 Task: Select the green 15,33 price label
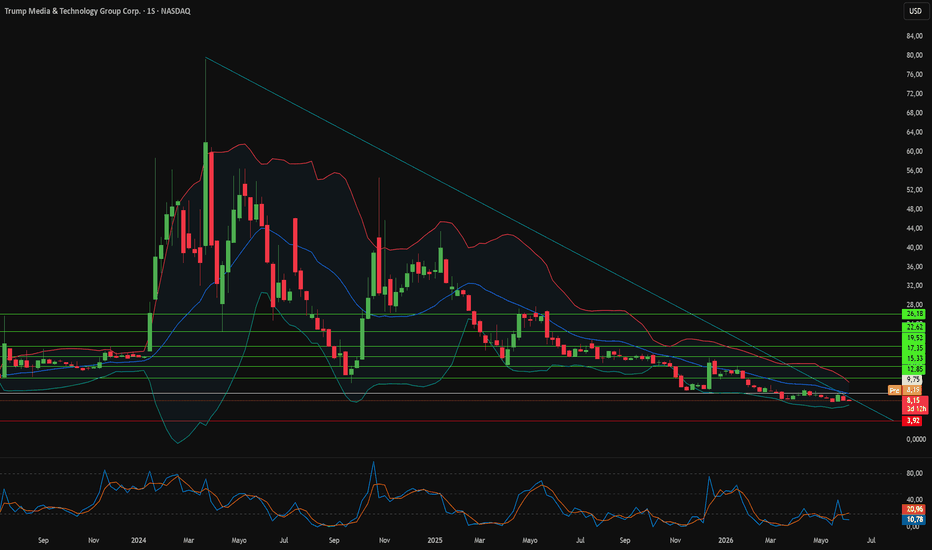point(914,358)
